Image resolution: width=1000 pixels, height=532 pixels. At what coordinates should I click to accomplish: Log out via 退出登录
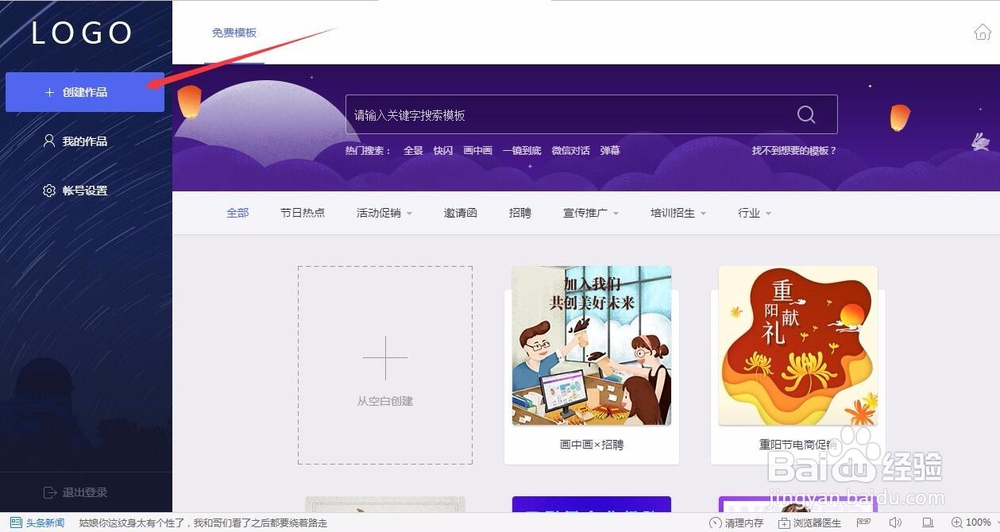[x=84, y=492]
